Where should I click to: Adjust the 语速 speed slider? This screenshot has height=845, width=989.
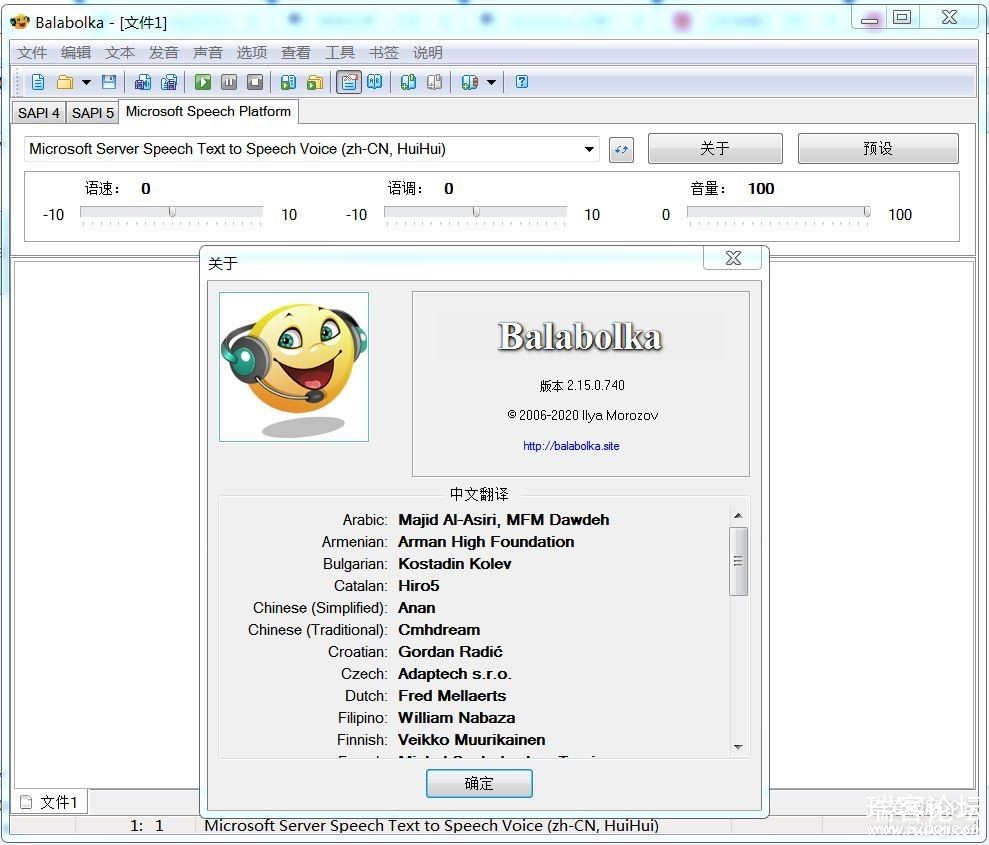click(x=172, y=213)
